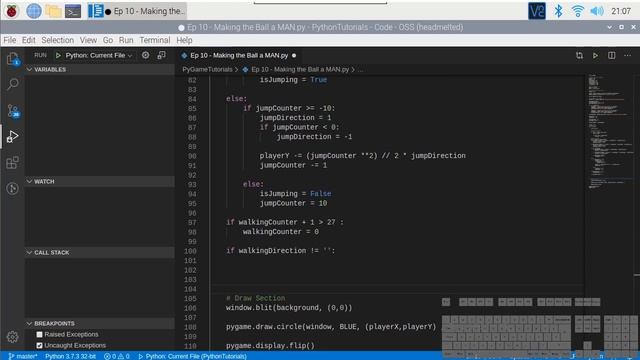Start debugging with green play button
The width and height of the screenshot is (640, 360).
(58, 55)
